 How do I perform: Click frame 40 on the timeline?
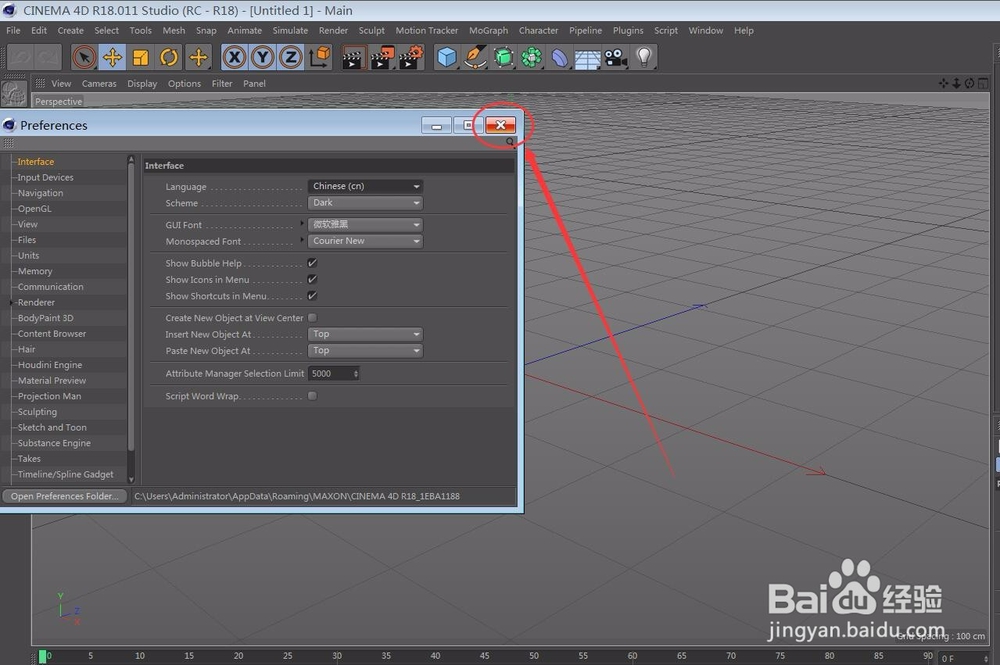click(x=435, y=655)
